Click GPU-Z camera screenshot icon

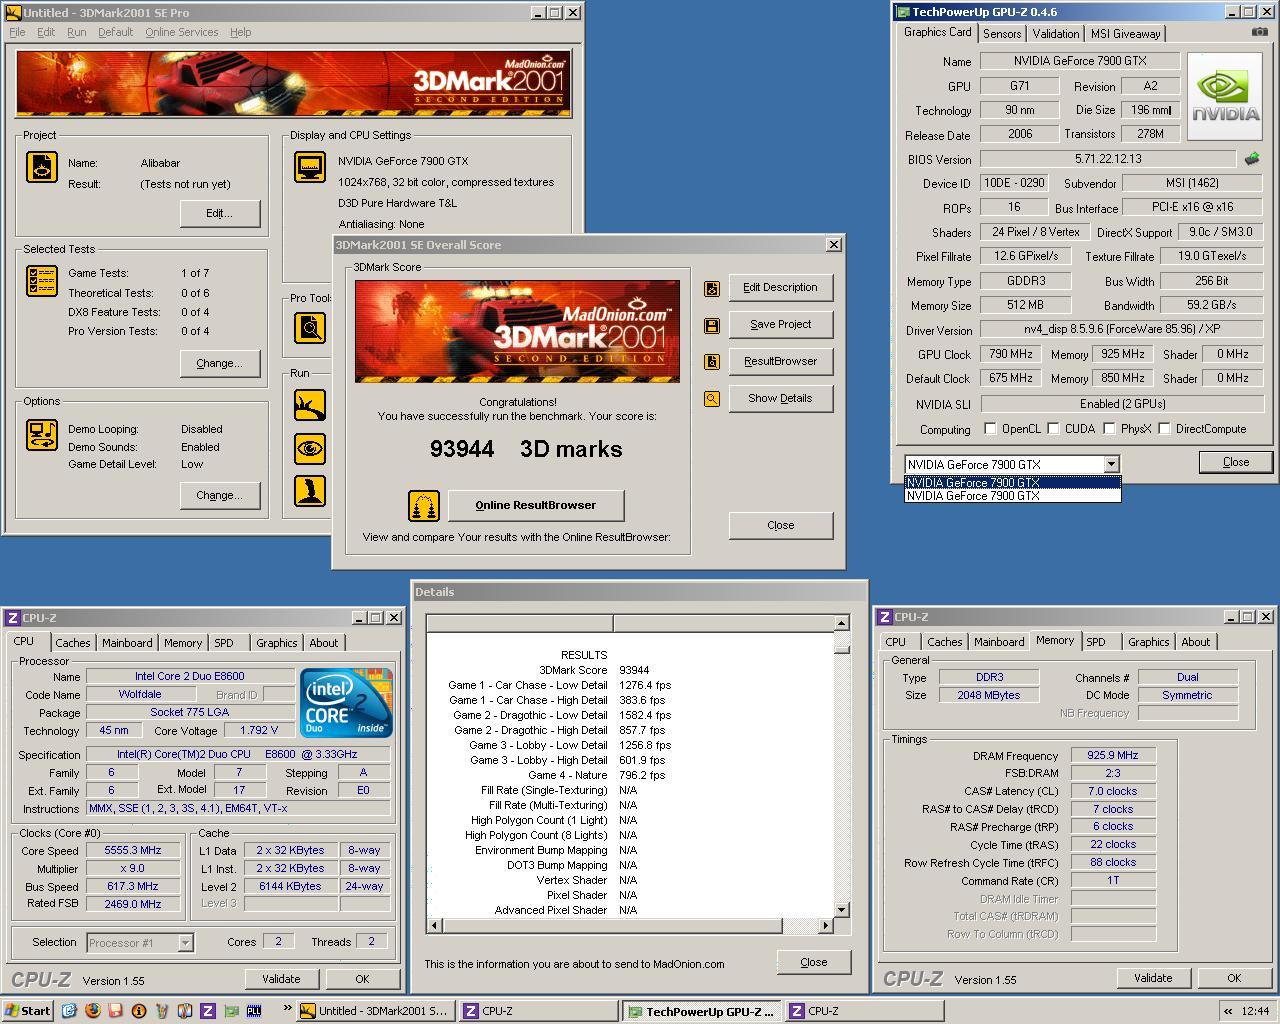coord(1259,32)
